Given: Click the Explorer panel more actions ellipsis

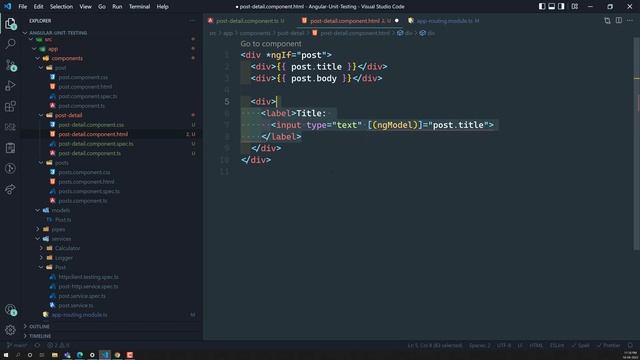Looking at the screenshot, I should [192, 20].
